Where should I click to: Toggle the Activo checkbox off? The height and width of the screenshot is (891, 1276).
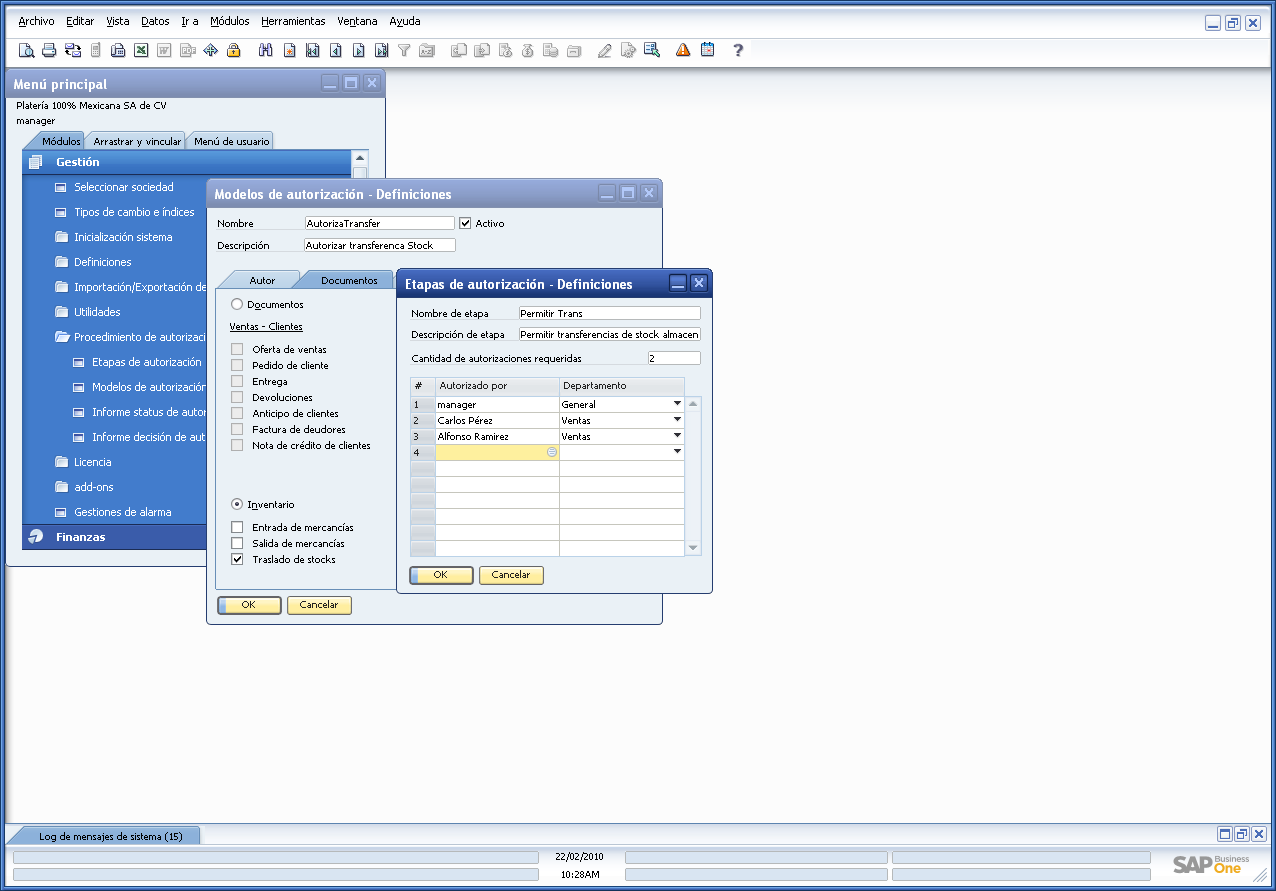(465, 223)
